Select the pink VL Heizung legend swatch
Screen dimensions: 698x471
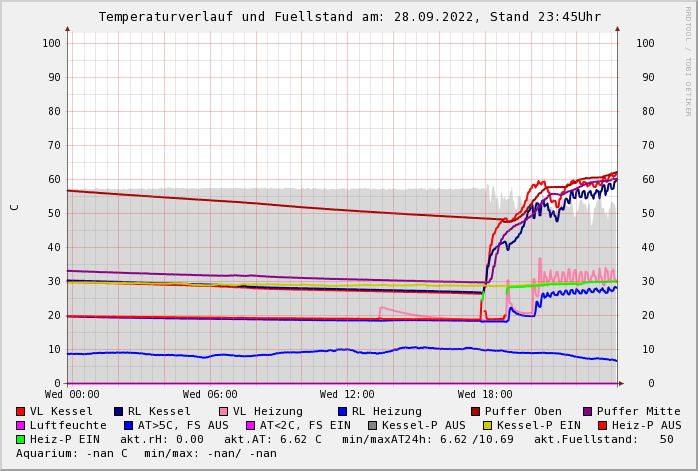click(223, 411)
